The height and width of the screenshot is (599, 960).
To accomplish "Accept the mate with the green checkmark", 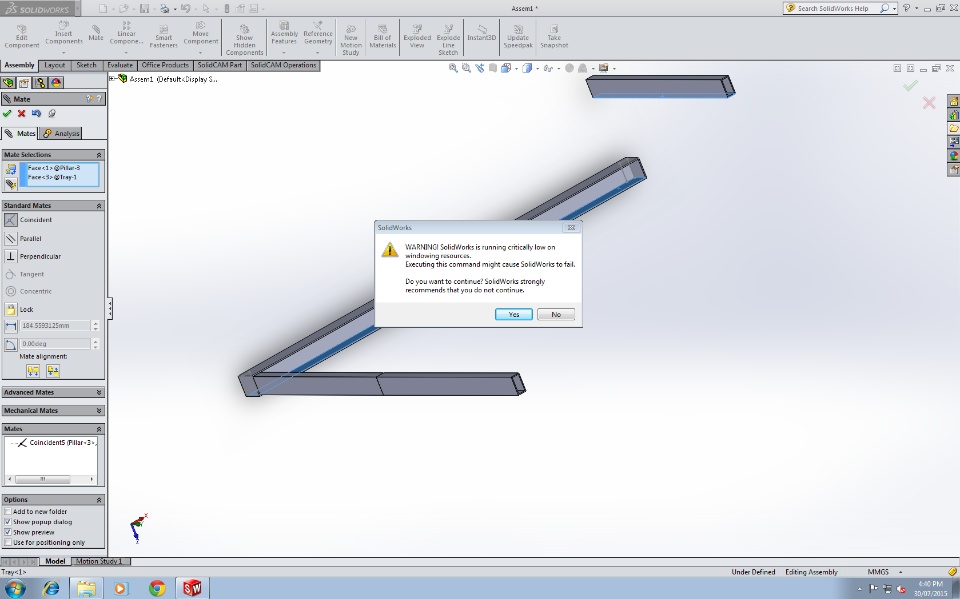I will 7,113.
